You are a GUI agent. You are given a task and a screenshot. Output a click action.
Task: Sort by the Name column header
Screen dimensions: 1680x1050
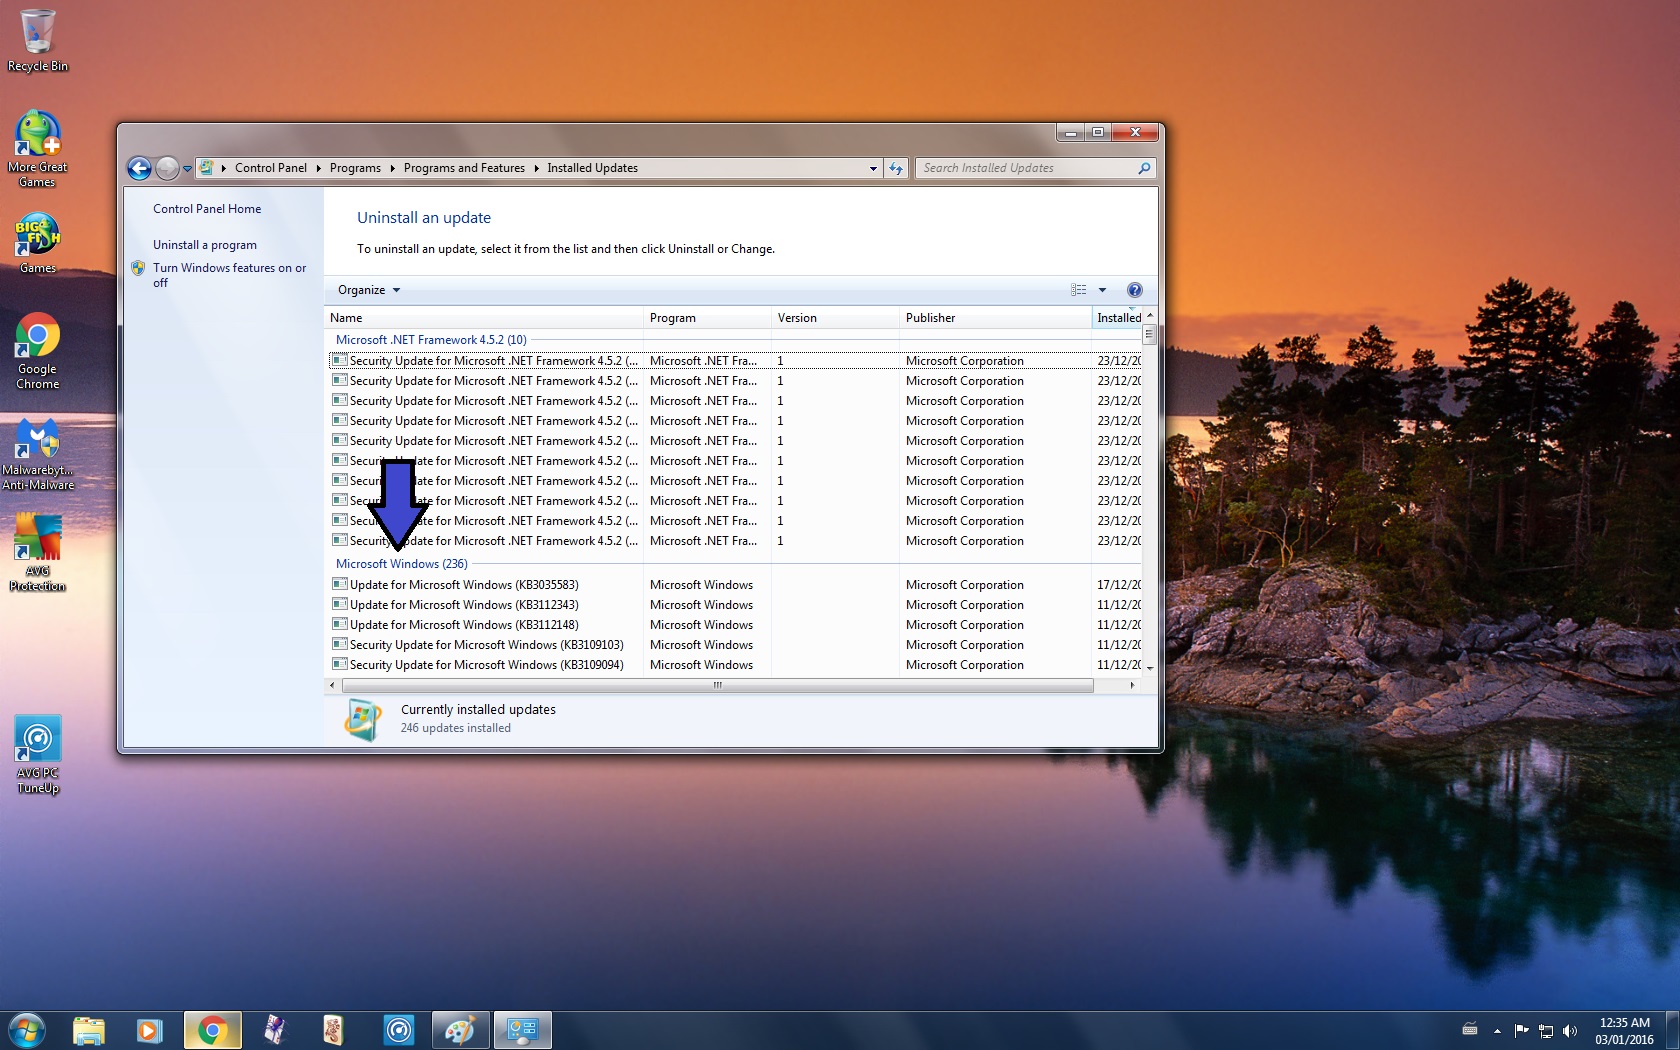click(484, 318)
